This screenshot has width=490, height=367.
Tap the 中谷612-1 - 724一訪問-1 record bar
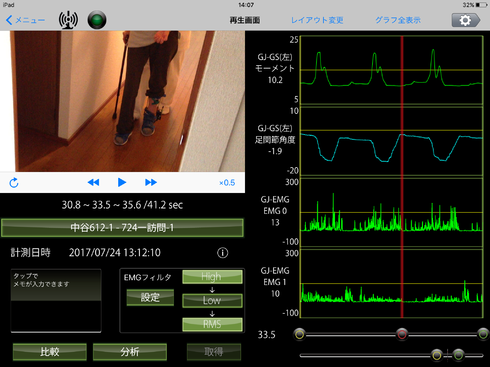122,228
